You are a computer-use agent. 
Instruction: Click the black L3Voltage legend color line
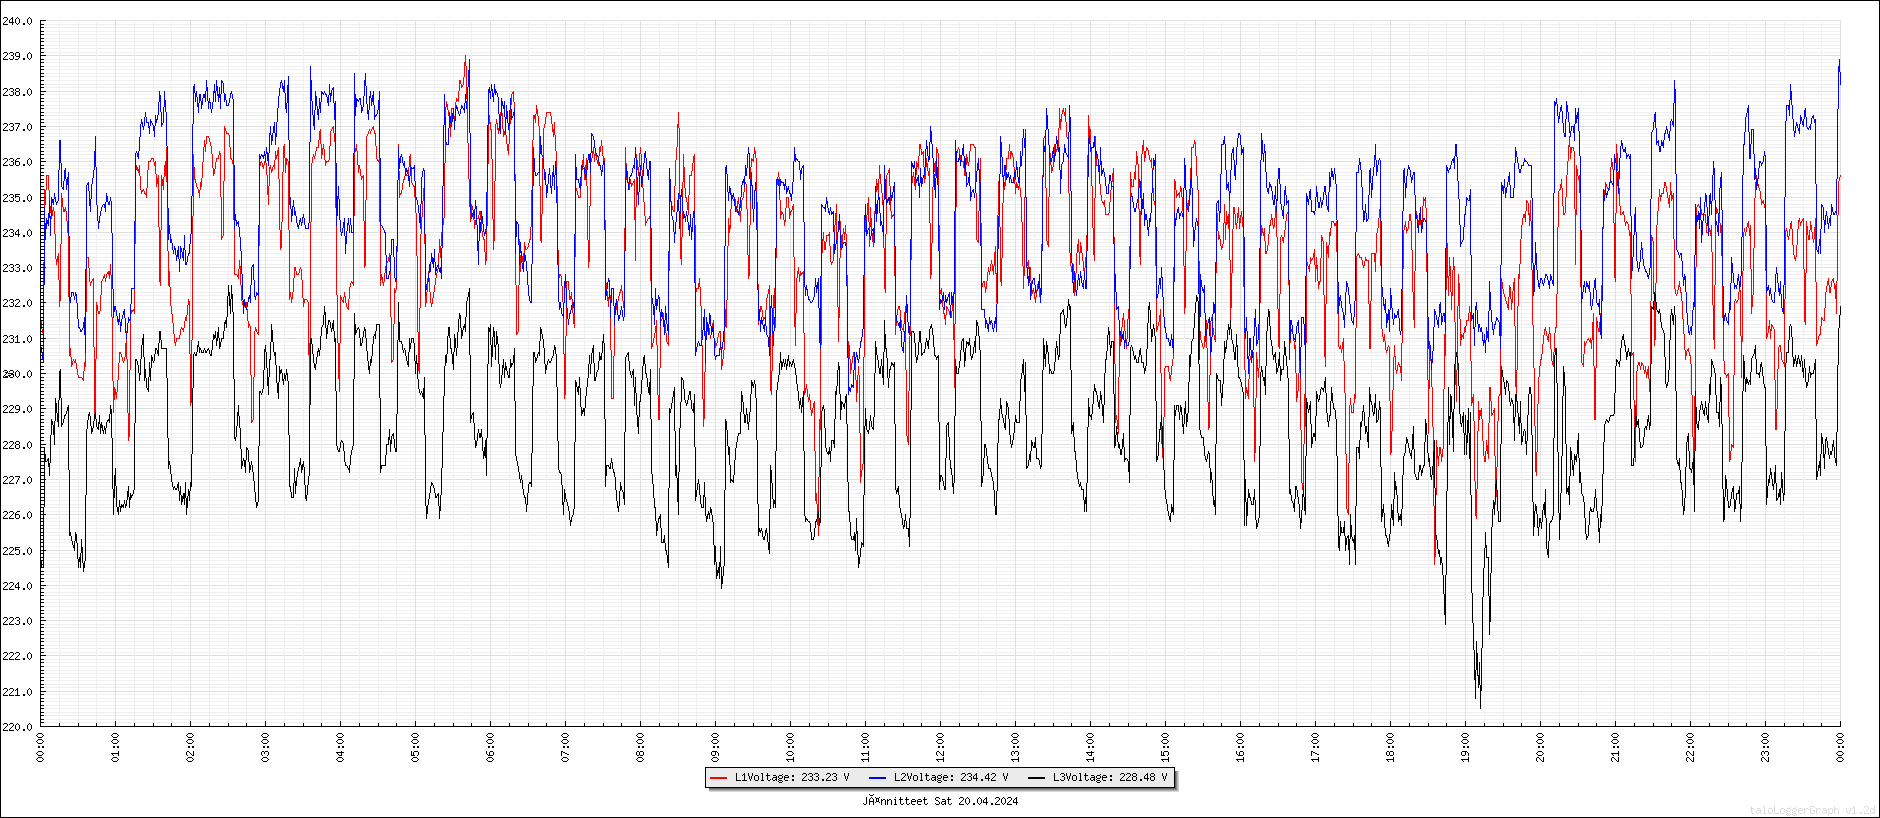tap(1036, 777)
